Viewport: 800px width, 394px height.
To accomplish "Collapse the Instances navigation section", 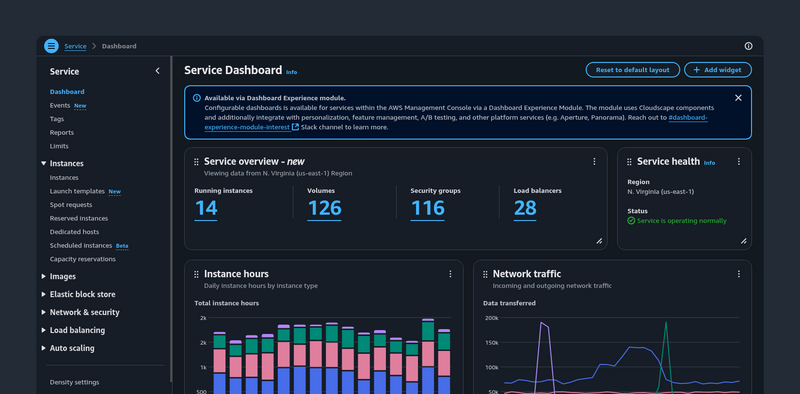I will [x=43, y=163].
